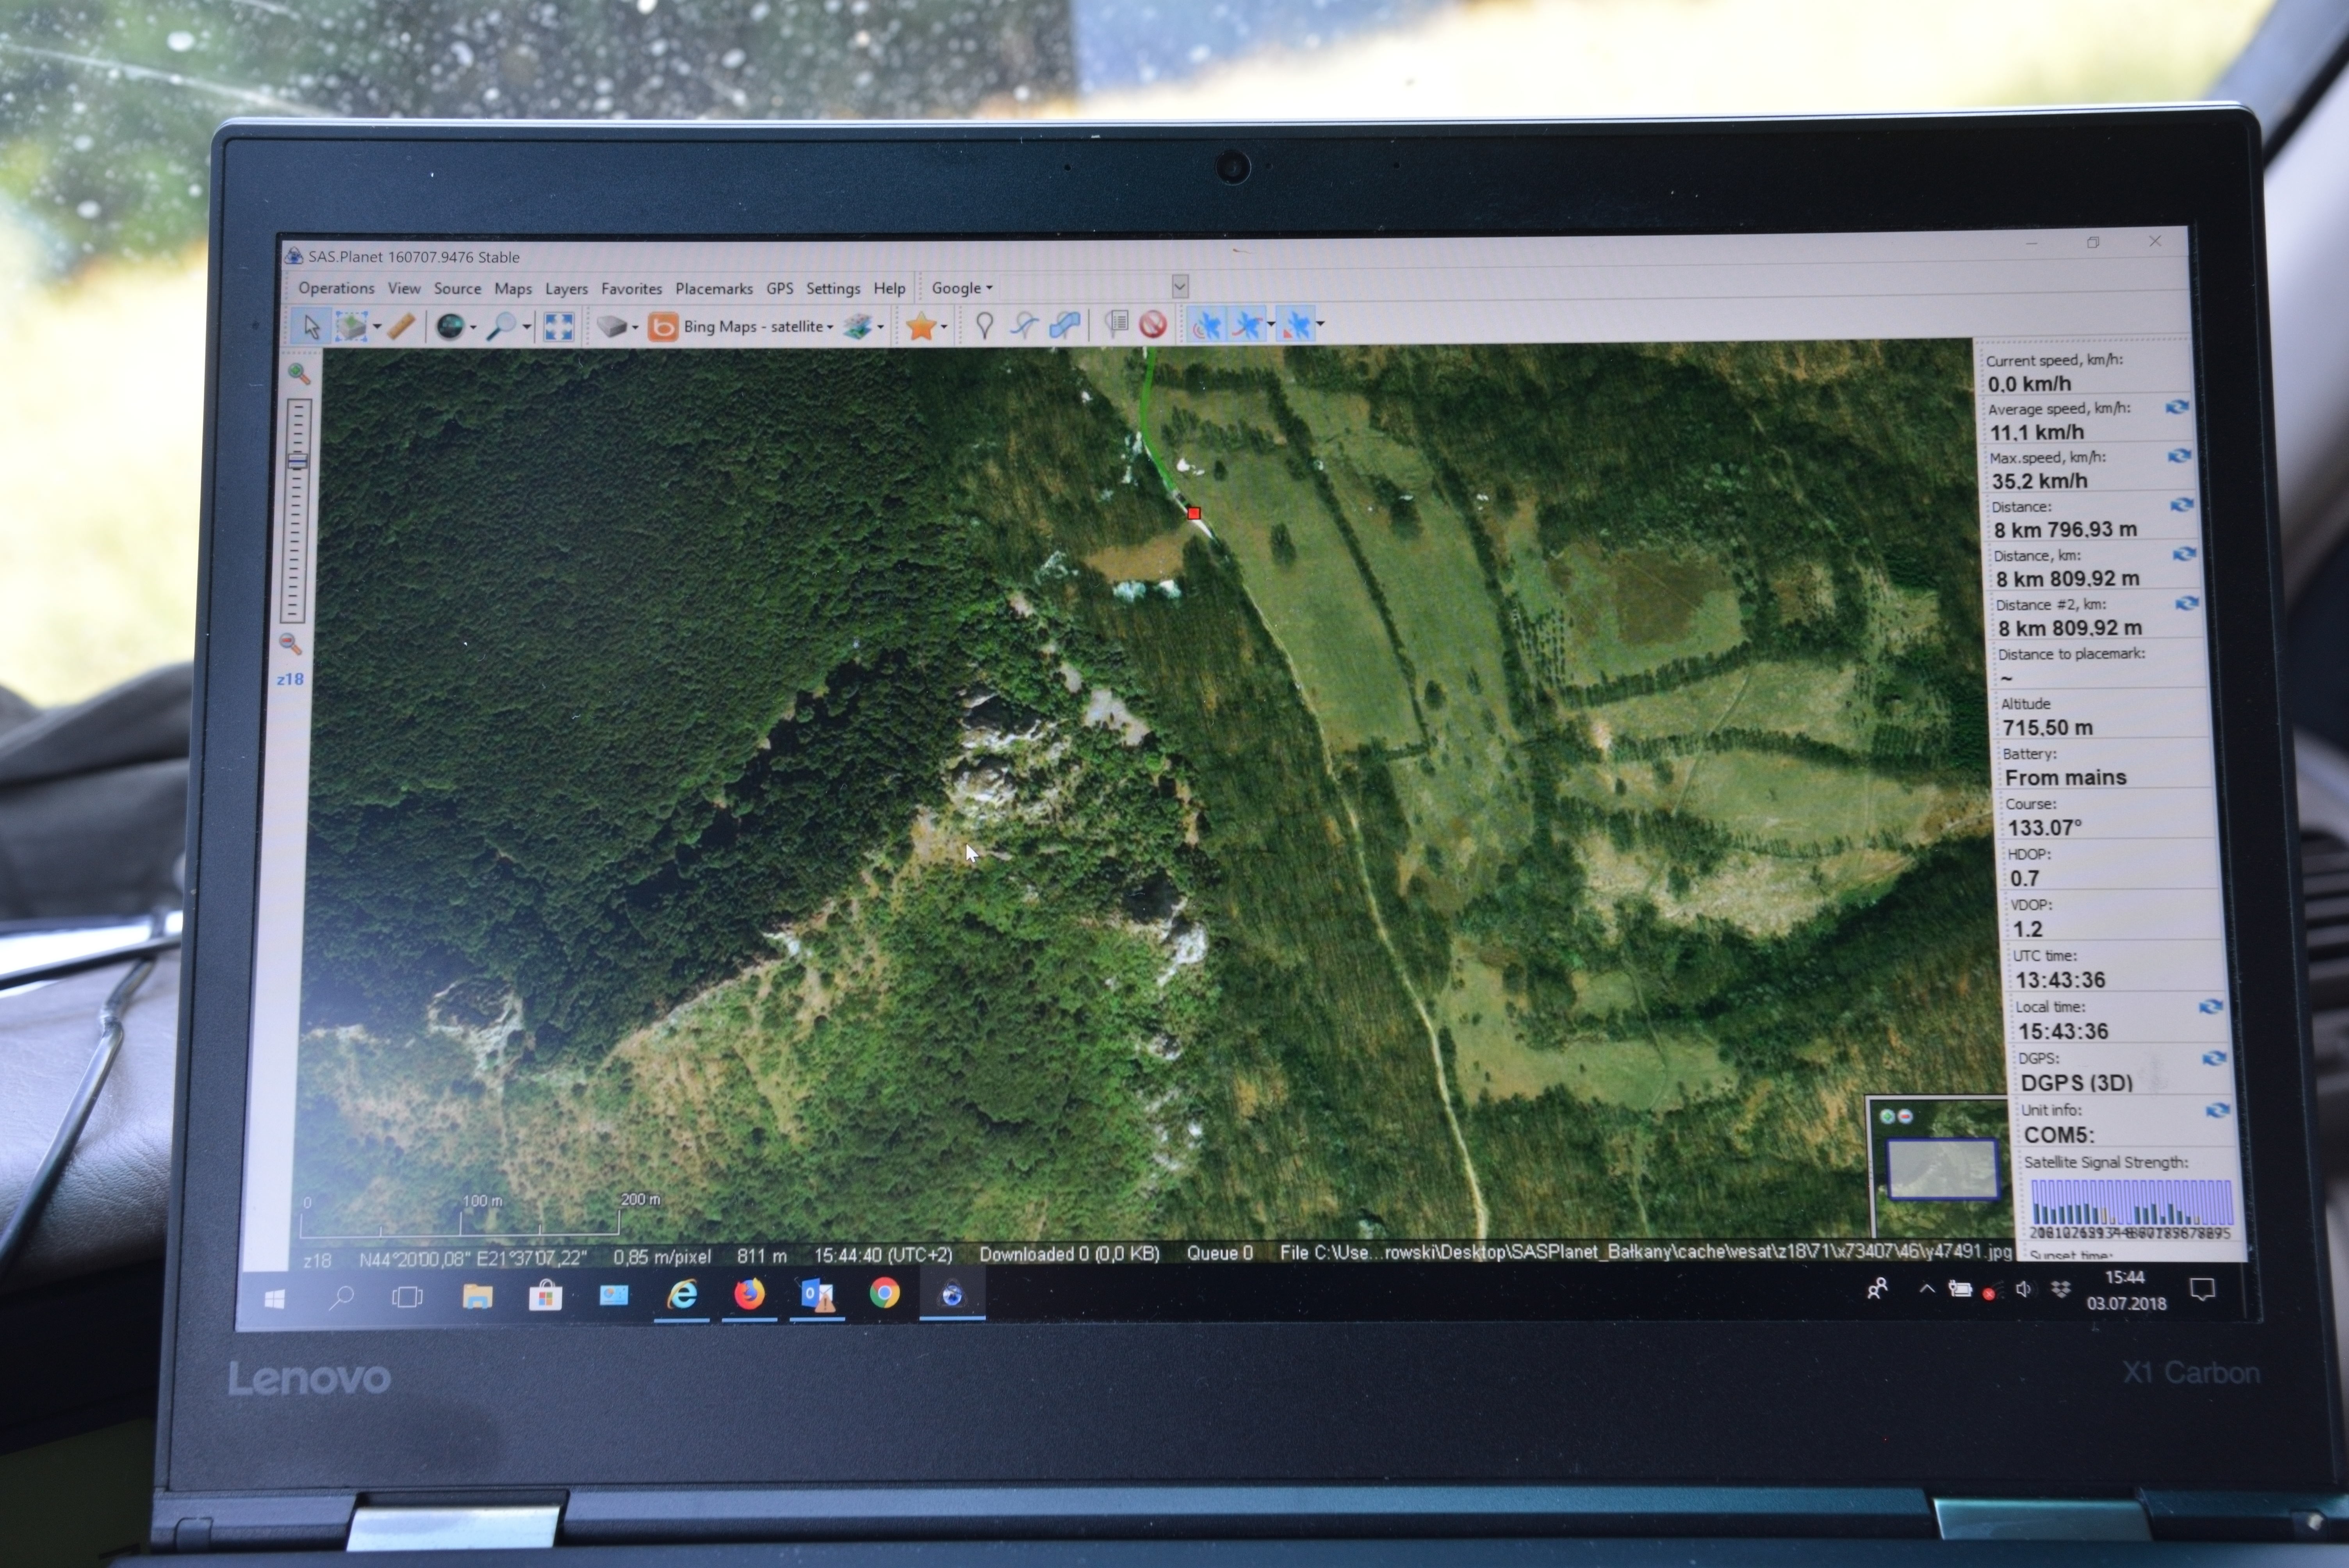Open the Google search provider dropdown

tap(962, 288)
